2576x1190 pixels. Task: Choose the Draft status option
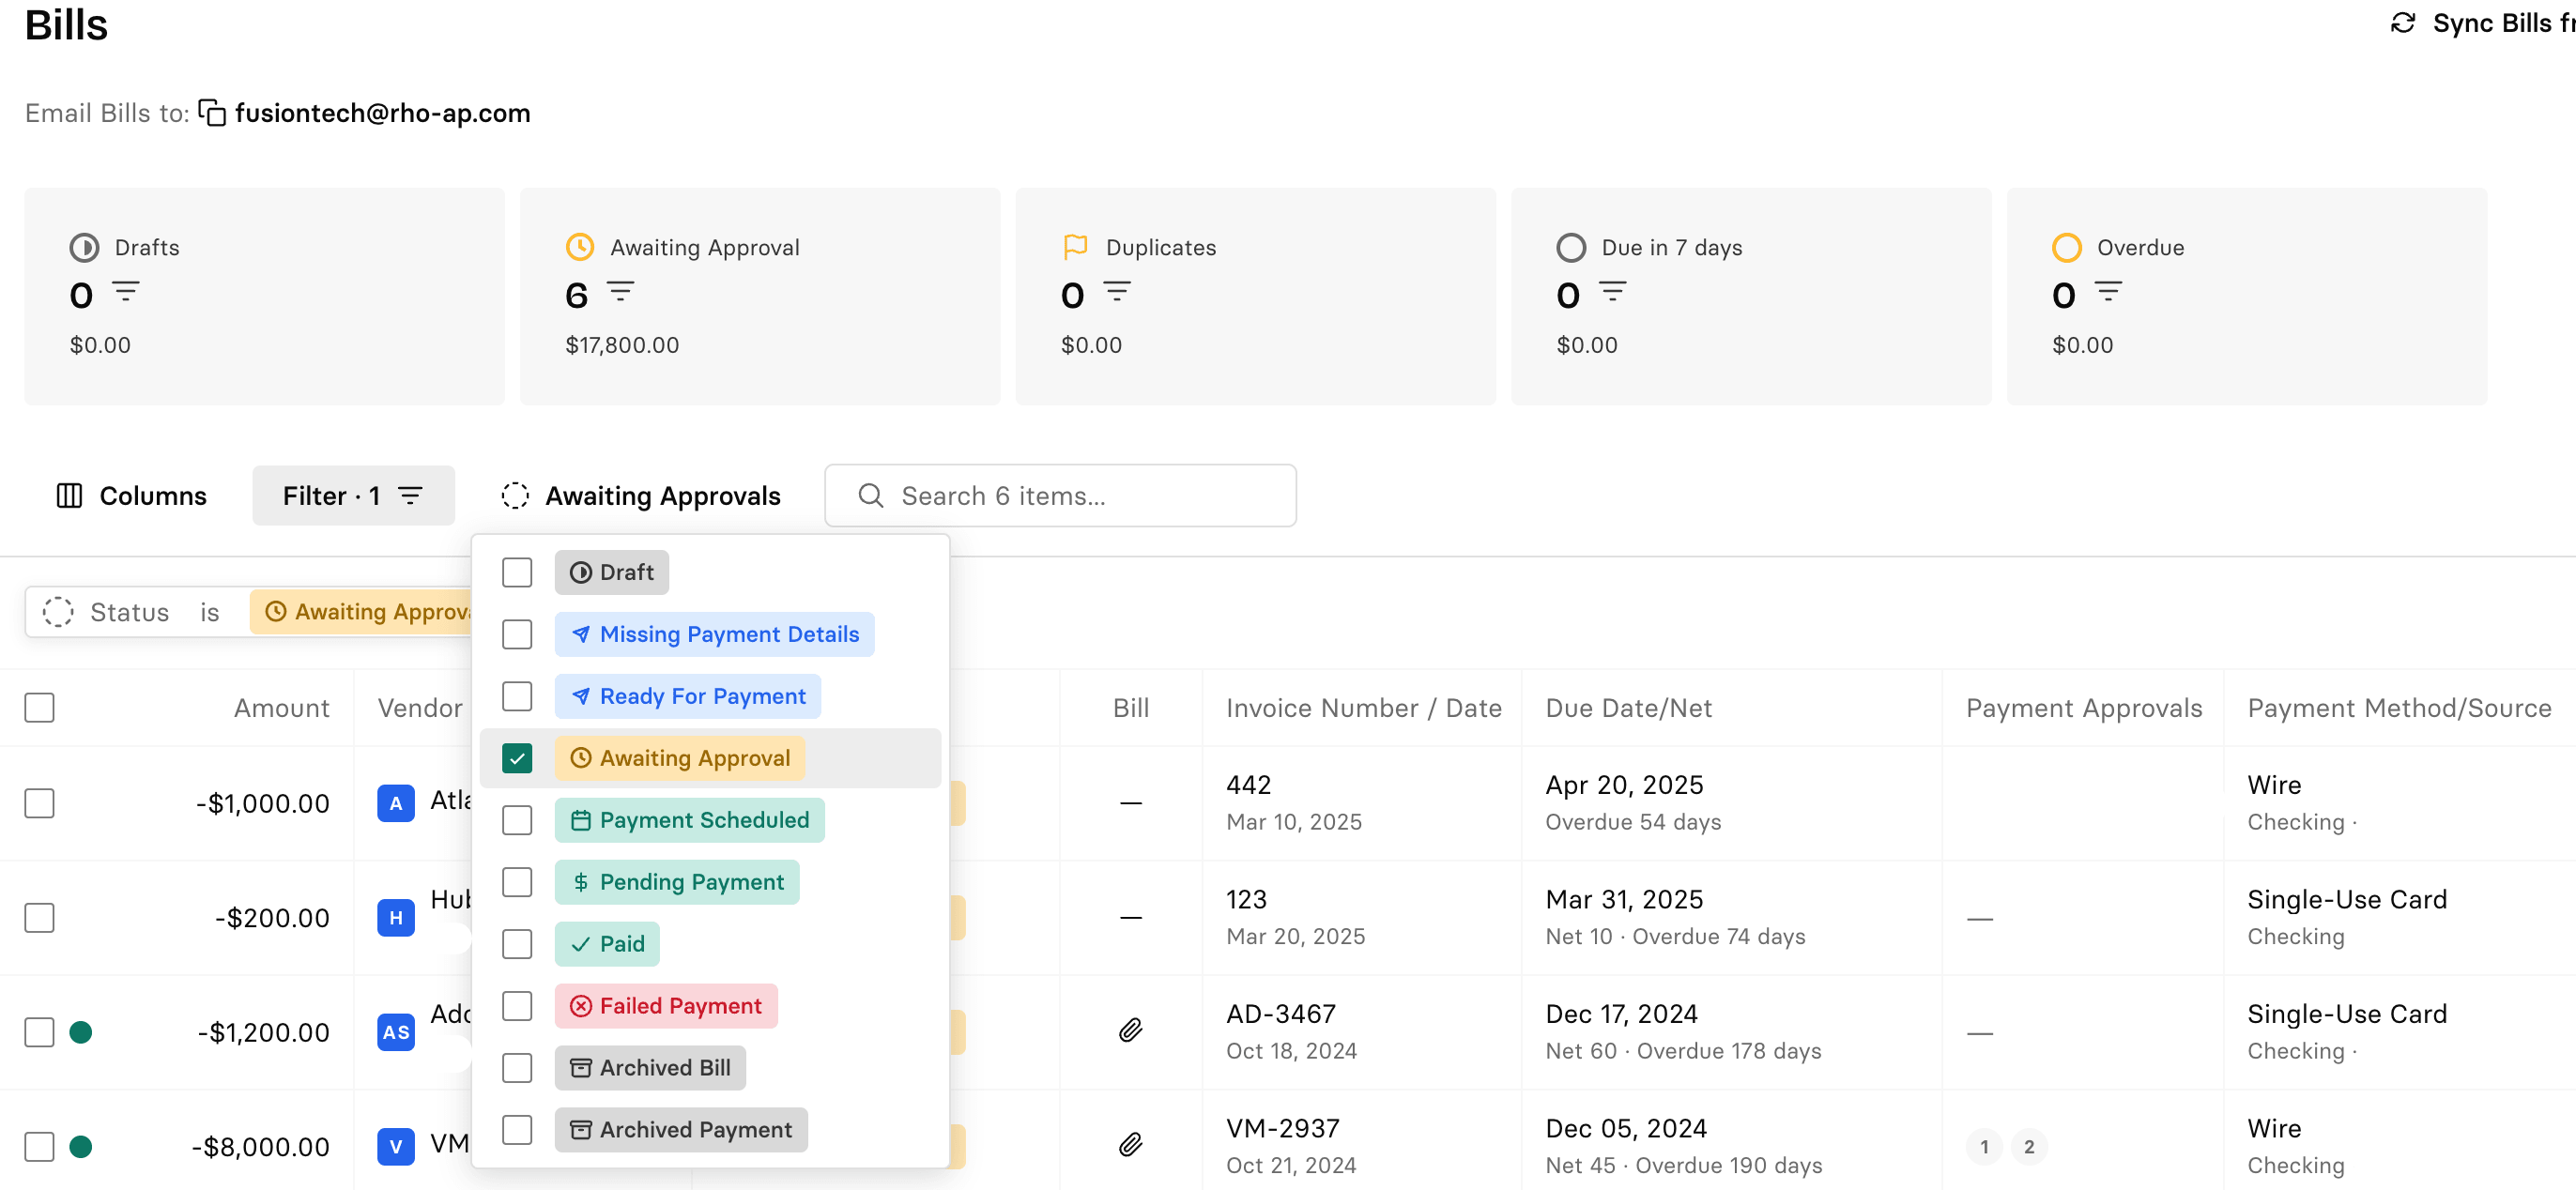611,573
